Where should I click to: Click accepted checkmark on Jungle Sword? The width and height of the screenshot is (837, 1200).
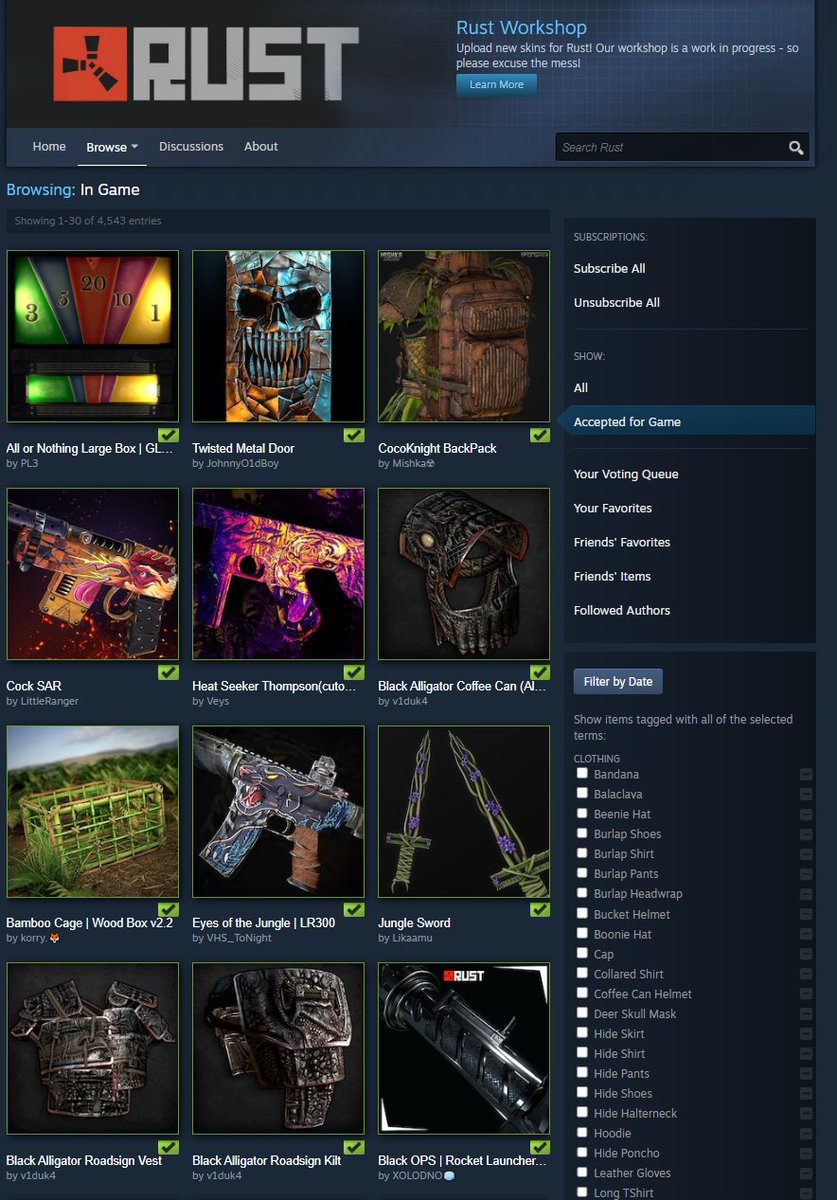[540, 910]
